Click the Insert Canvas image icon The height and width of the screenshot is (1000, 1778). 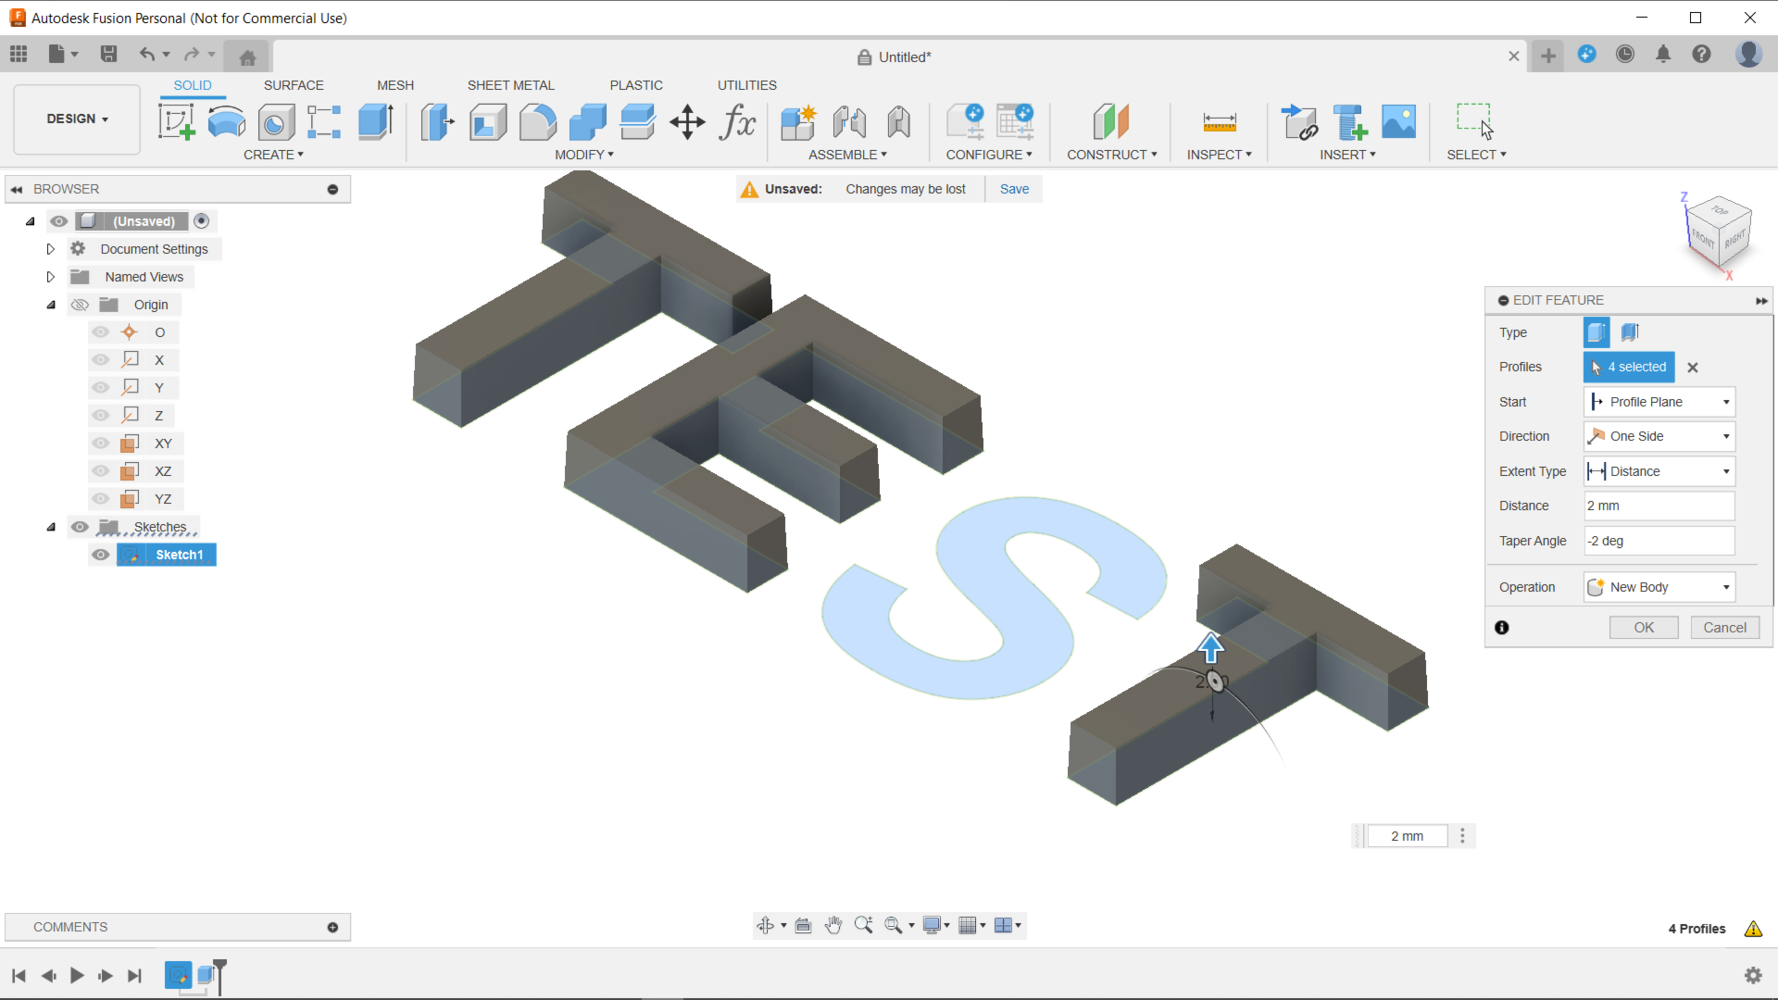[x=1399, y=122]
